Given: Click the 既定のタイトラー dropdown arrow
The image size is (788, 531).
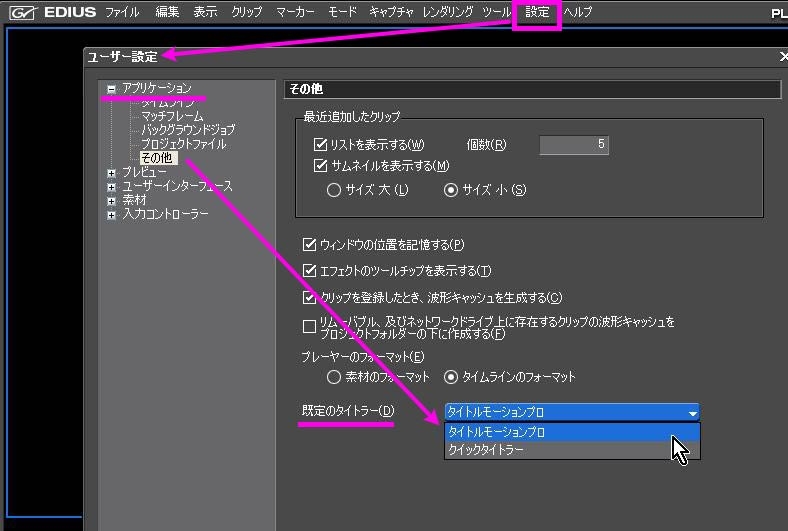Looking at the screenshot, I should click(692, 413).
